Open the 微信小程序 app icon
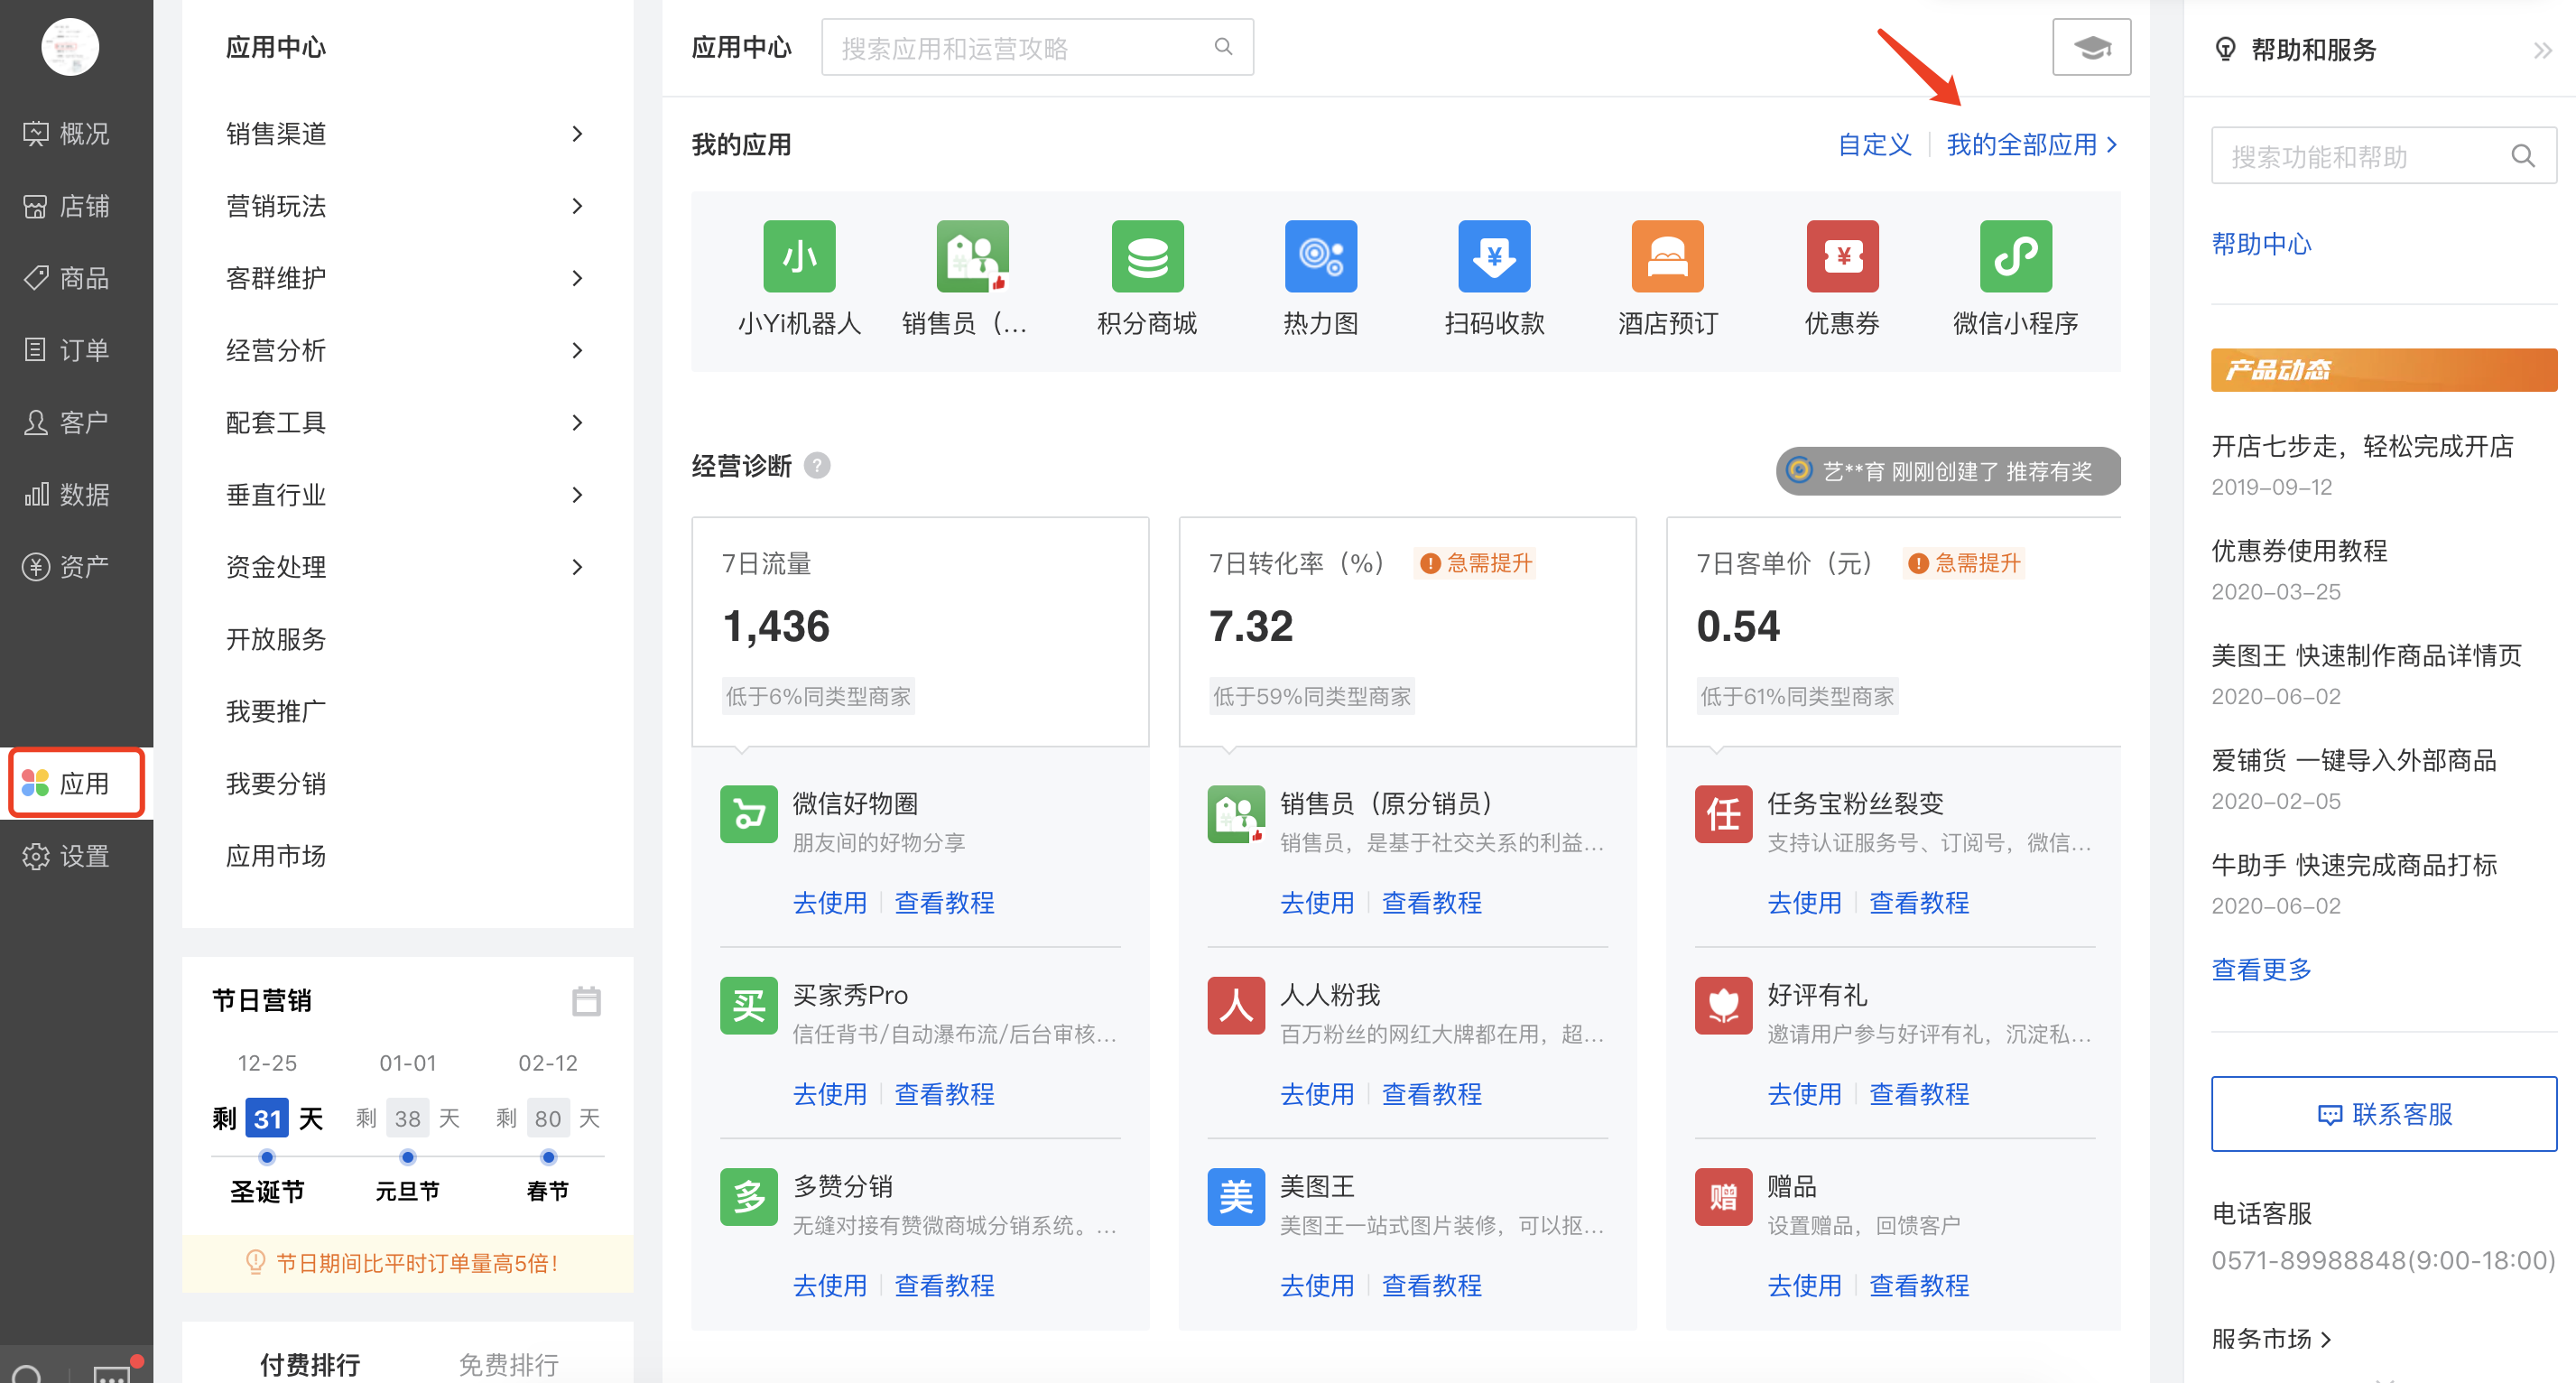 [2015, 257]
